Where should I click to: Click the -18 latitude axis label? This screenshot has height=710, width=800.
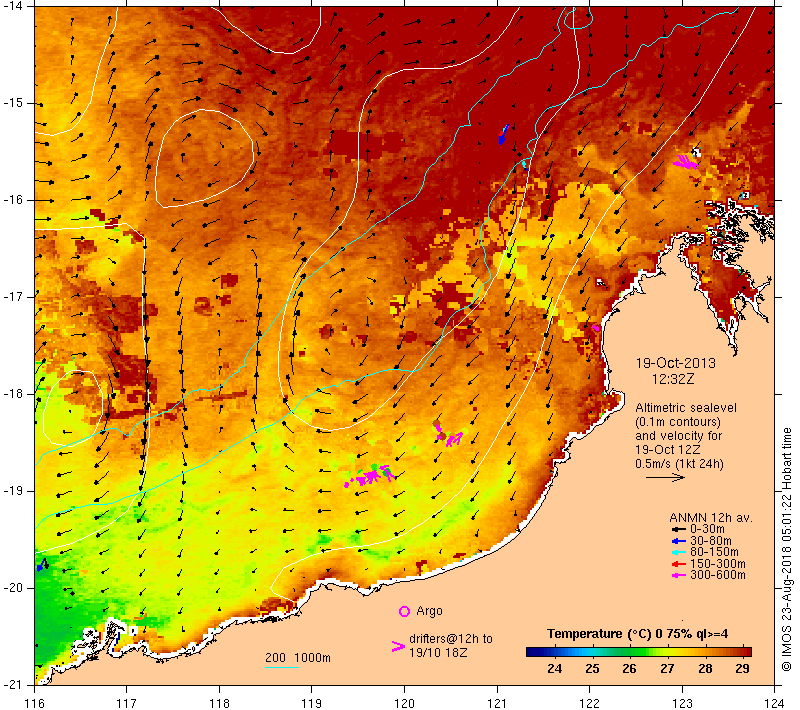click(13, 394)
